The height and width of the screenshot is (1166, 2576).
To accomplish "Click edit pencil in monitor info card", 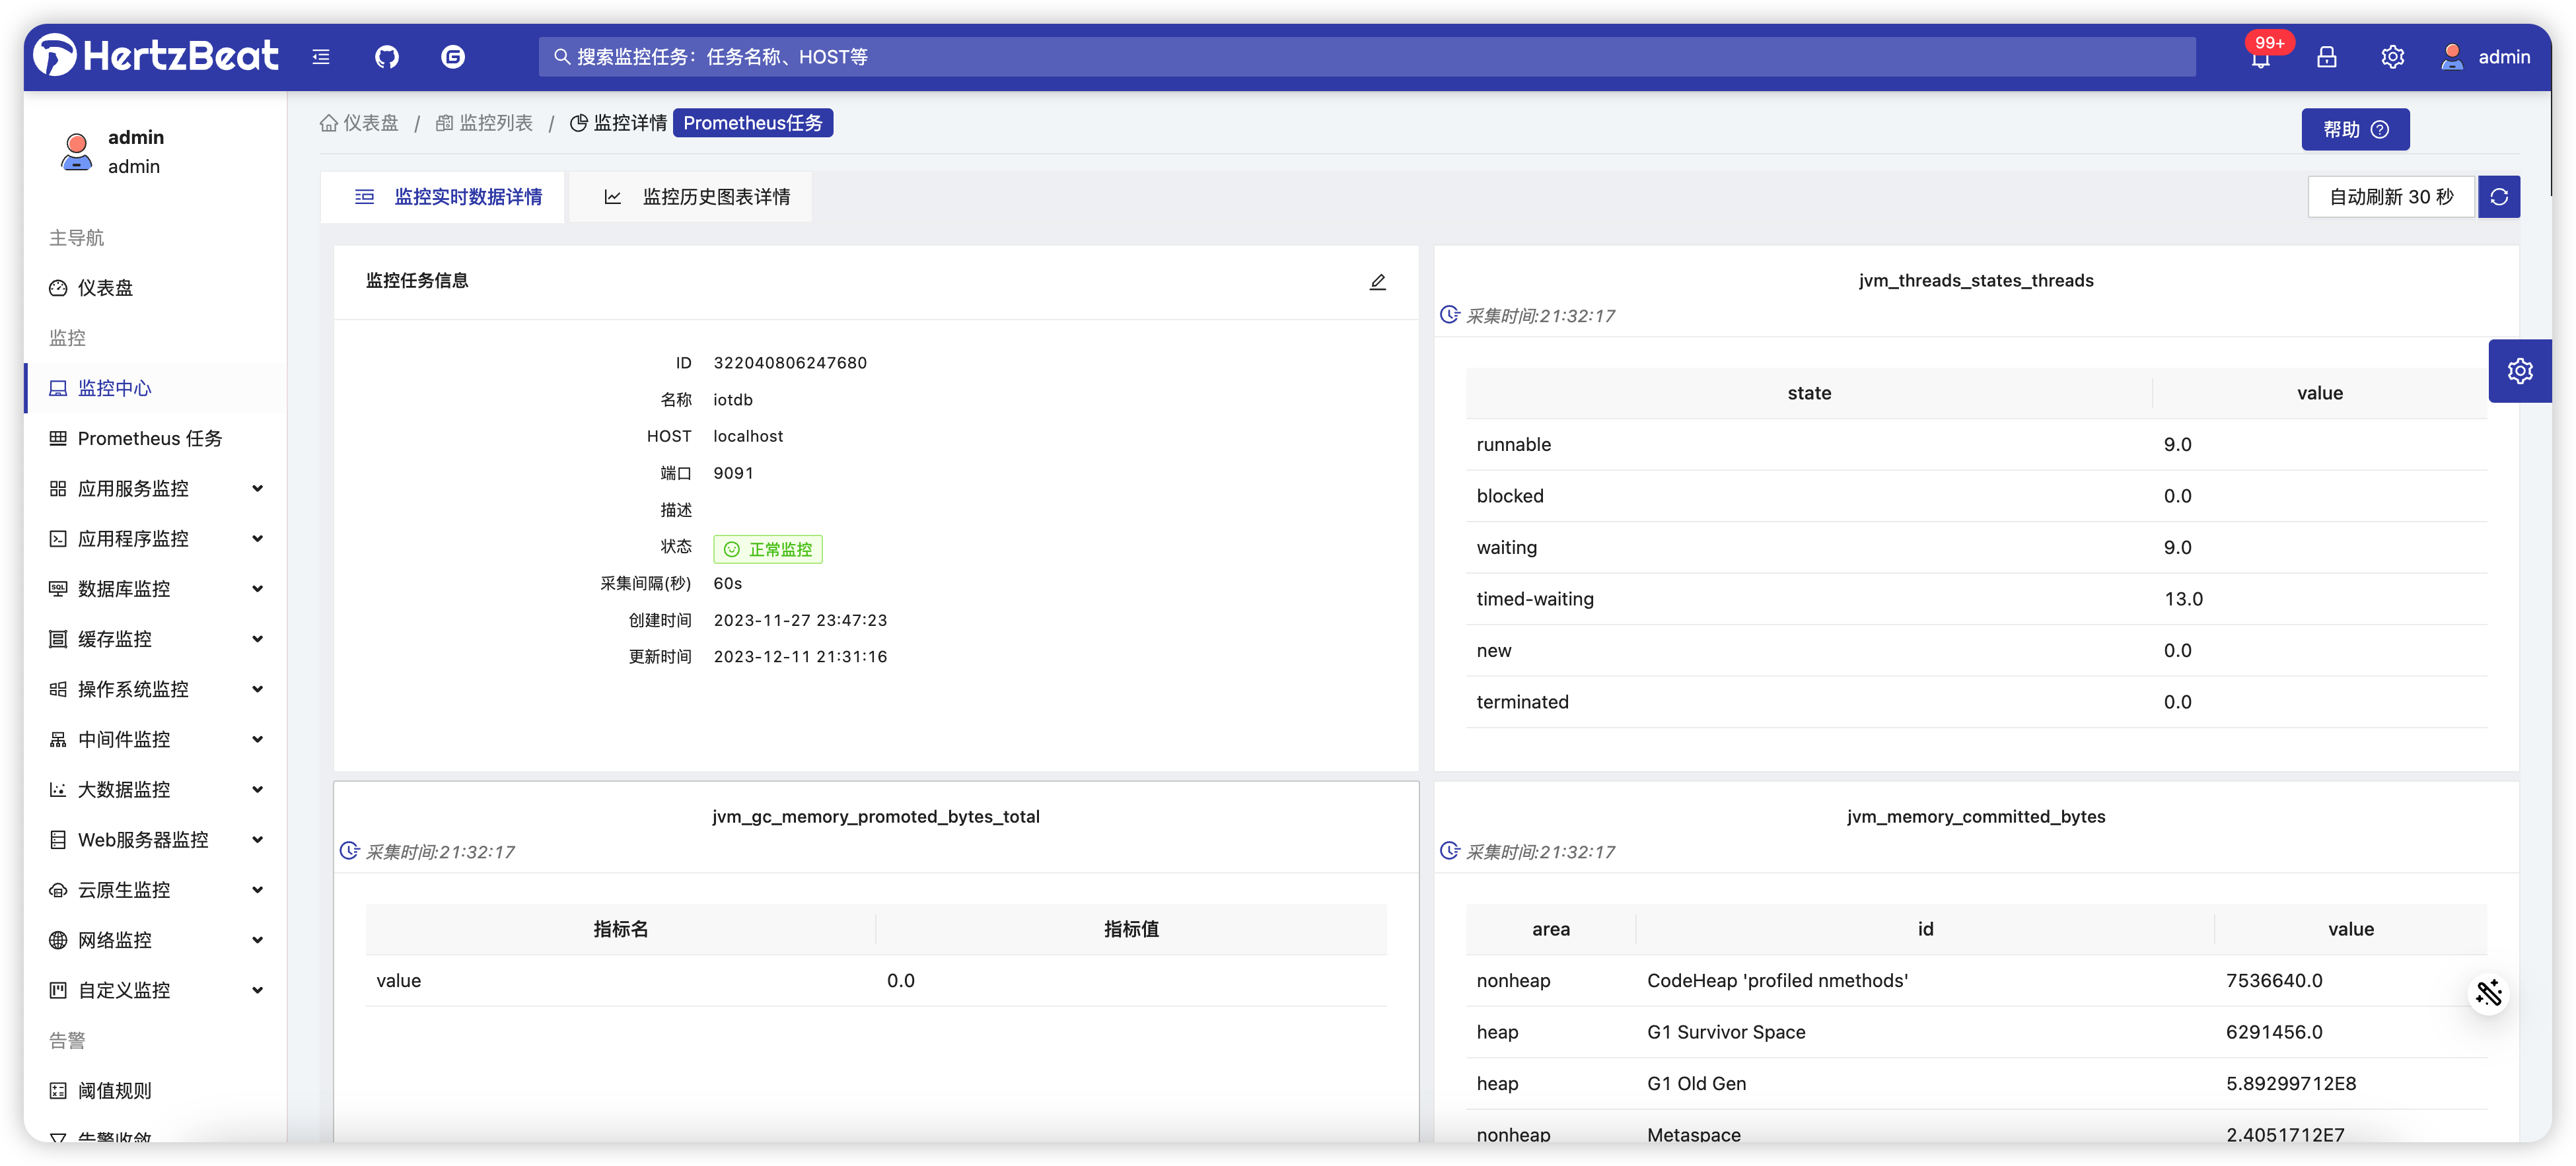I will coord(1377,282).
